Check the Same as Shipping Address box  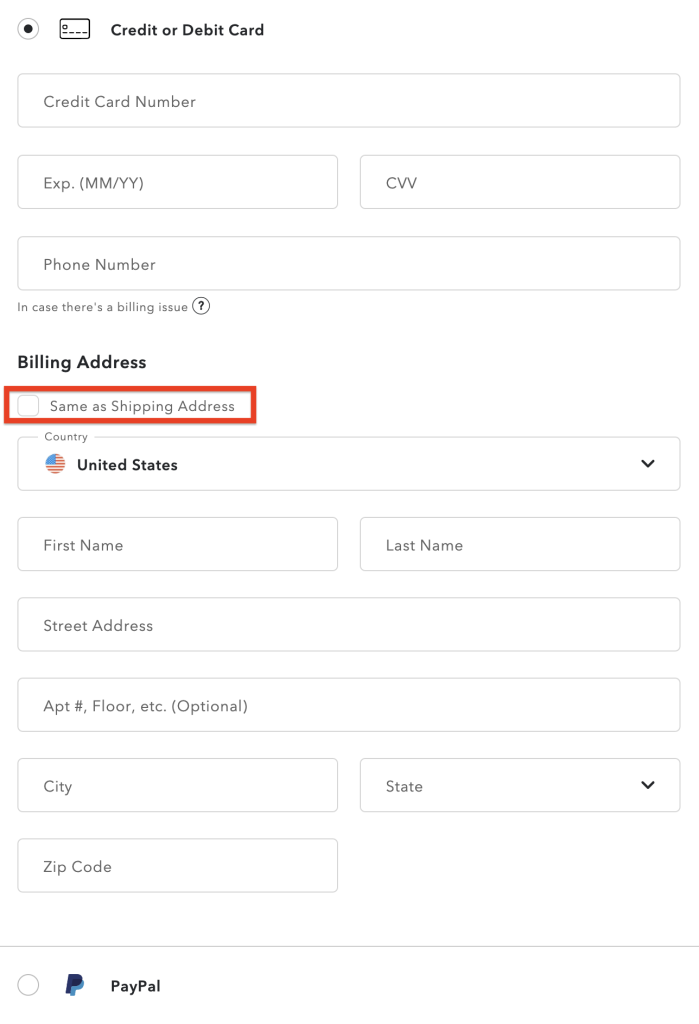(x=29, y=406)
